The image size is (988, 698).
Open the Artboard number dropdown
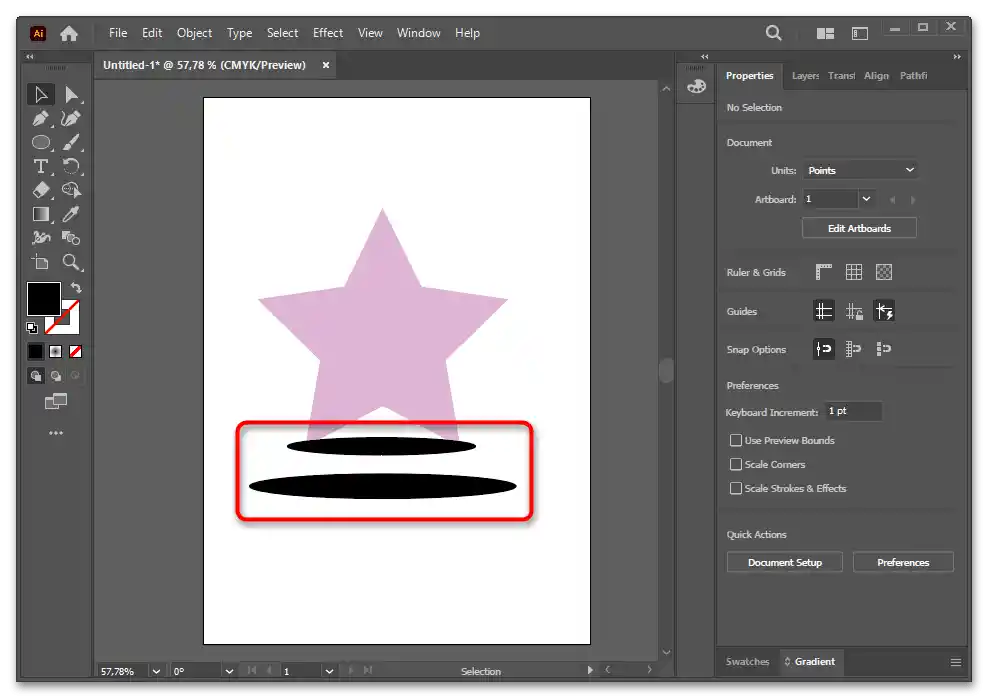coord(867,199)
